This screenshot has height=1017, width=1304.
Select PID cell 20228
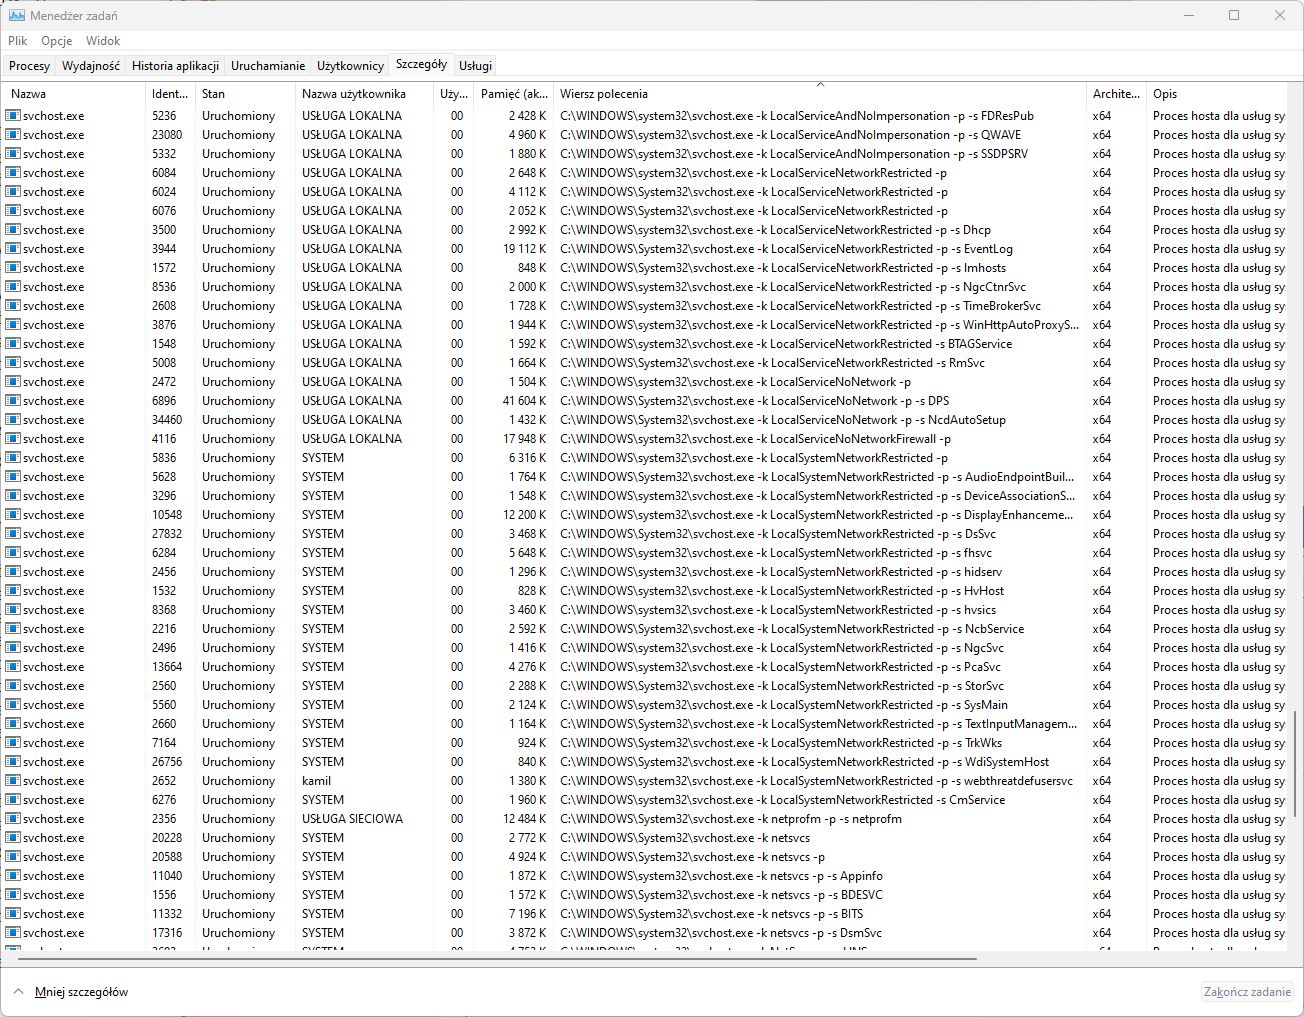(x=167, y=838)
